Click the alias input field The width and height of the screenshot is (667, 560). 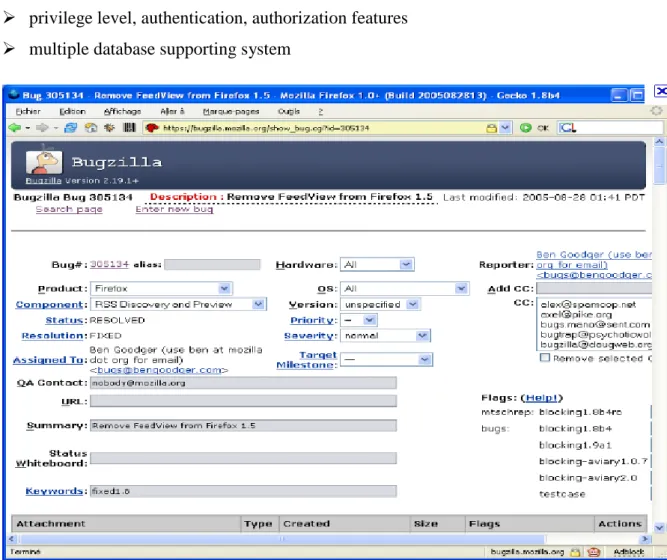pos(212,264)
